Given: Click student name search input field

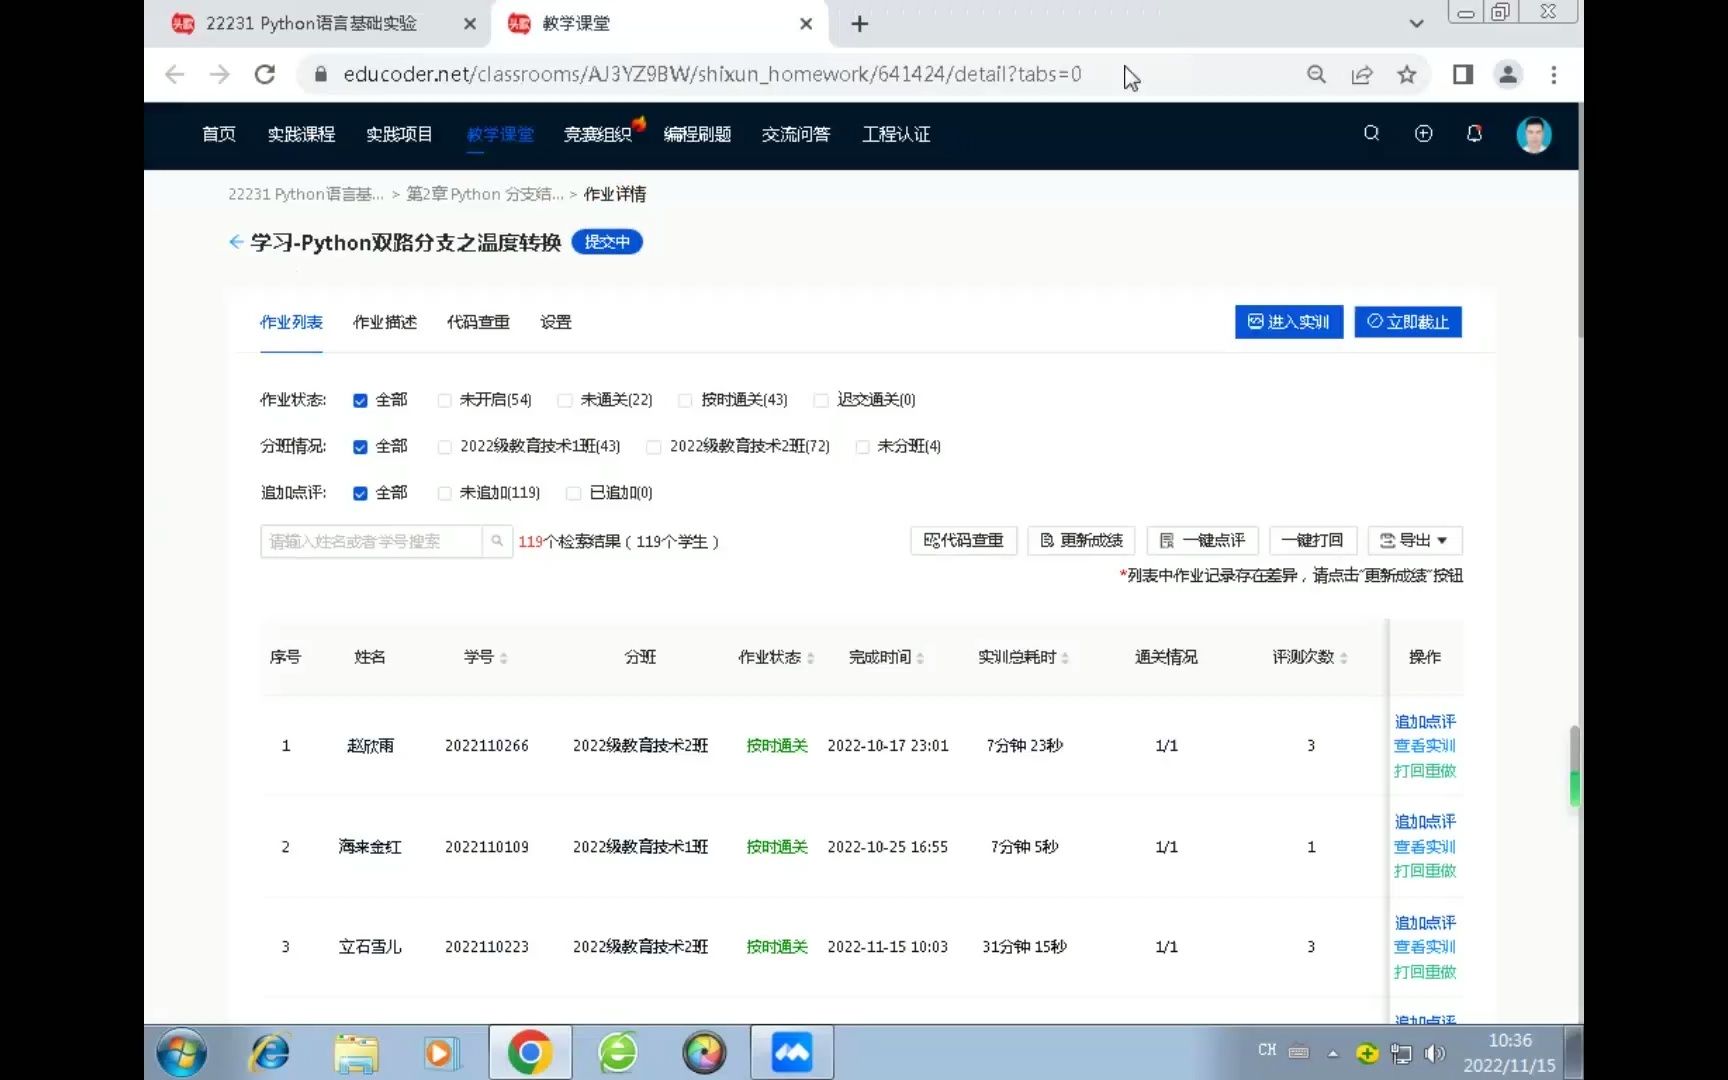Looking at the screenshot, I should (x=371, y=541).
